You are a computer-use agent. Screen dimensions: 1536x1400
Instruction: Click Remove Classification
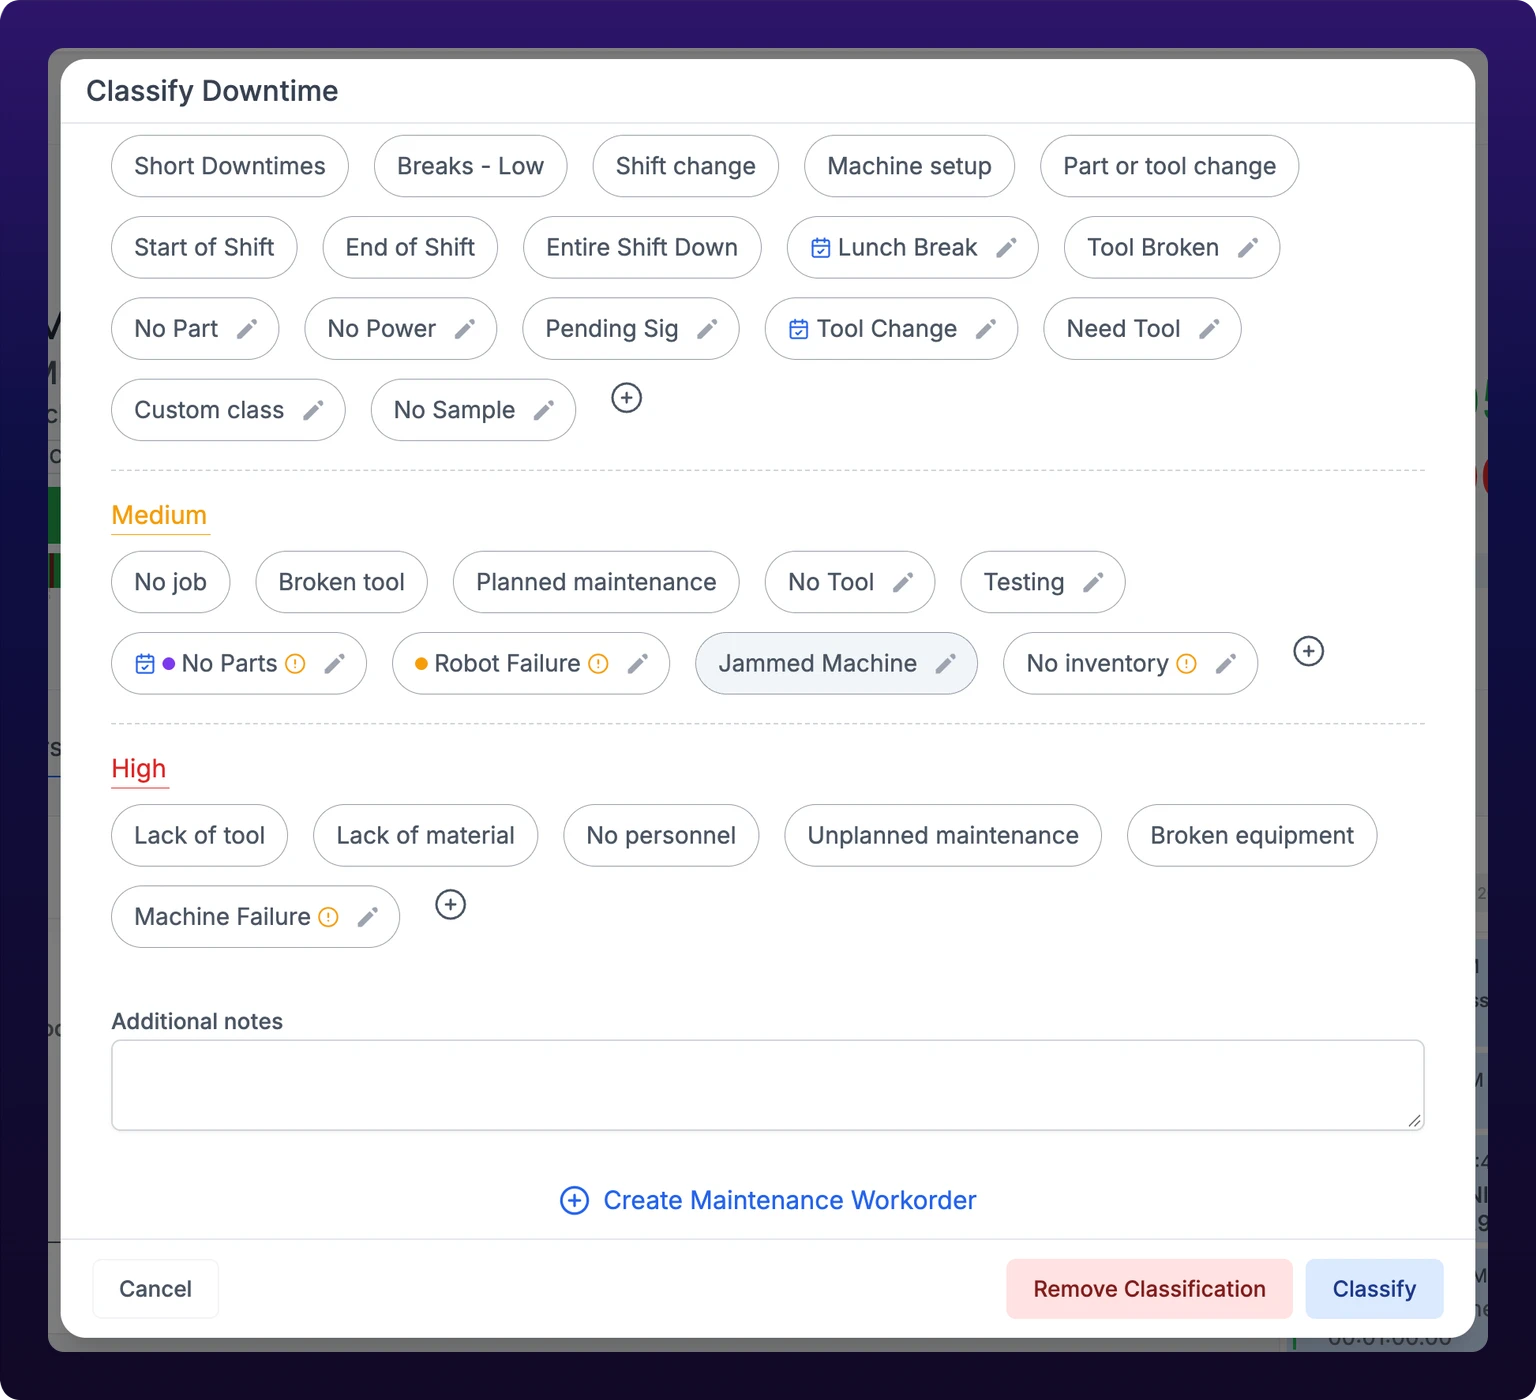point(1150,1289)
